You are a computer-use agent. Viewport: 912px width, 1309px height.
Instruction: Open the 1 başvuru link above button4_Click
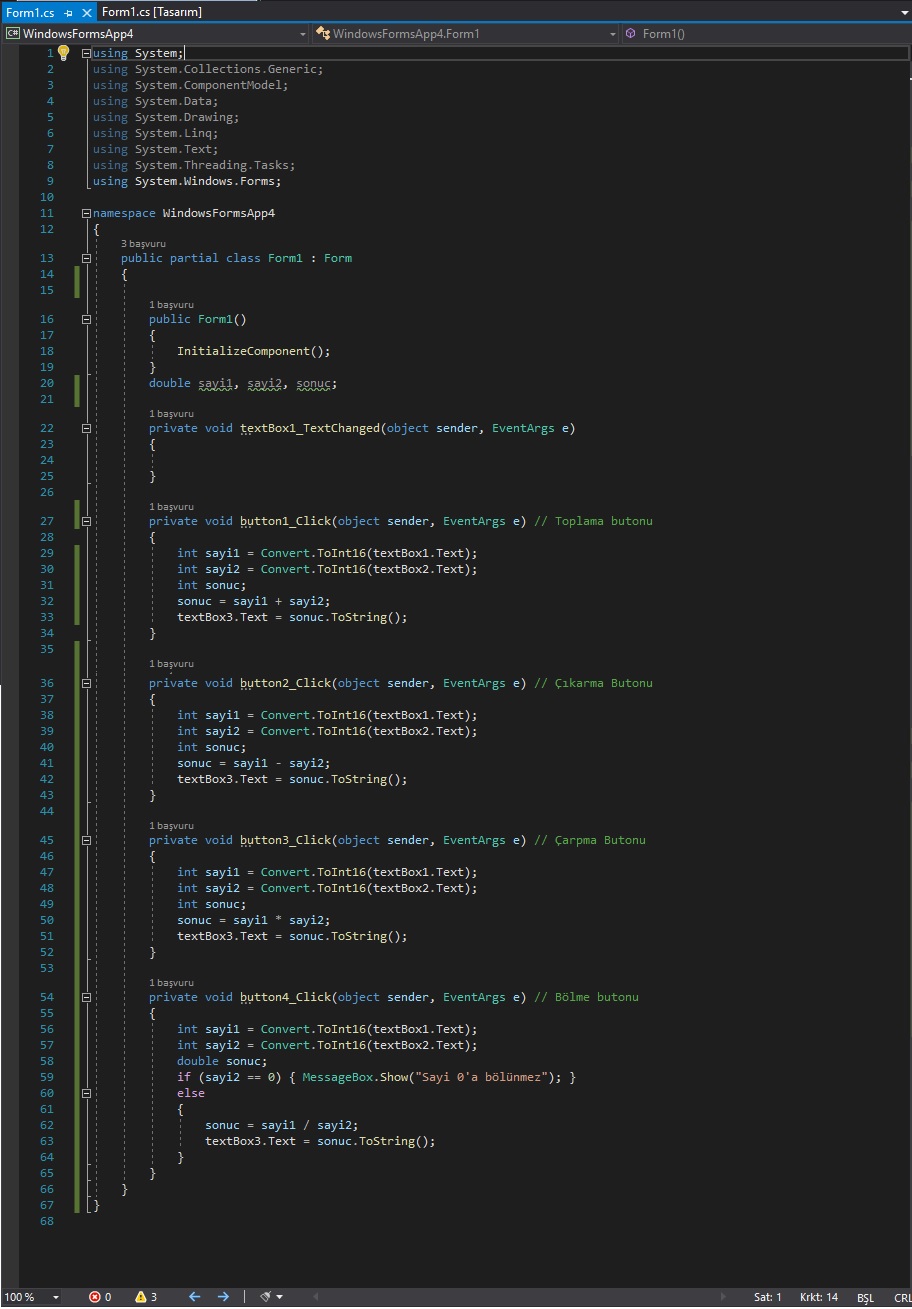tap(171, 982)
